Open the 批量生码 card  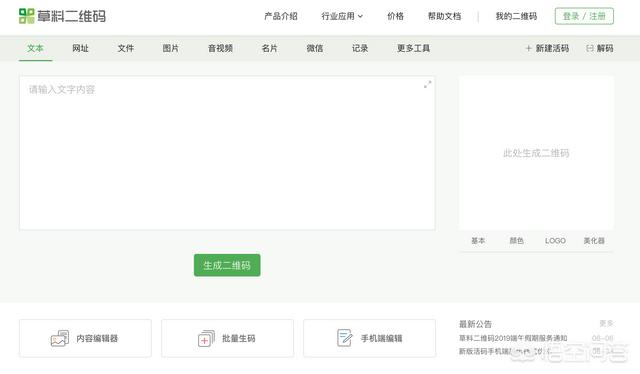tap(227, 338)
